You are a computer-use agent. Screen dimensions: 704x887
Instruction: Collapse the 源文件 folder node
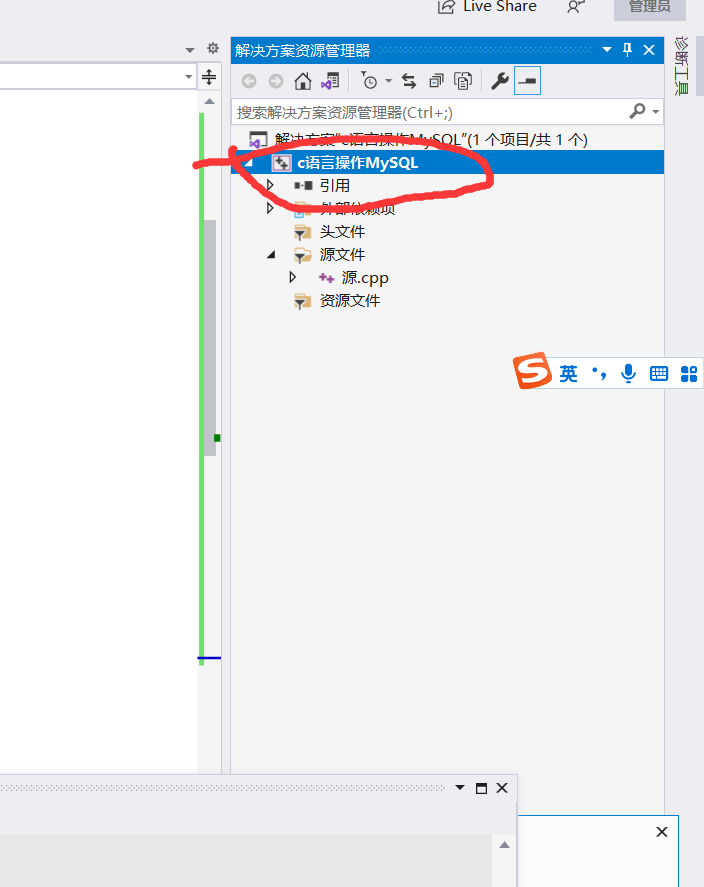(x=271, y=255)
